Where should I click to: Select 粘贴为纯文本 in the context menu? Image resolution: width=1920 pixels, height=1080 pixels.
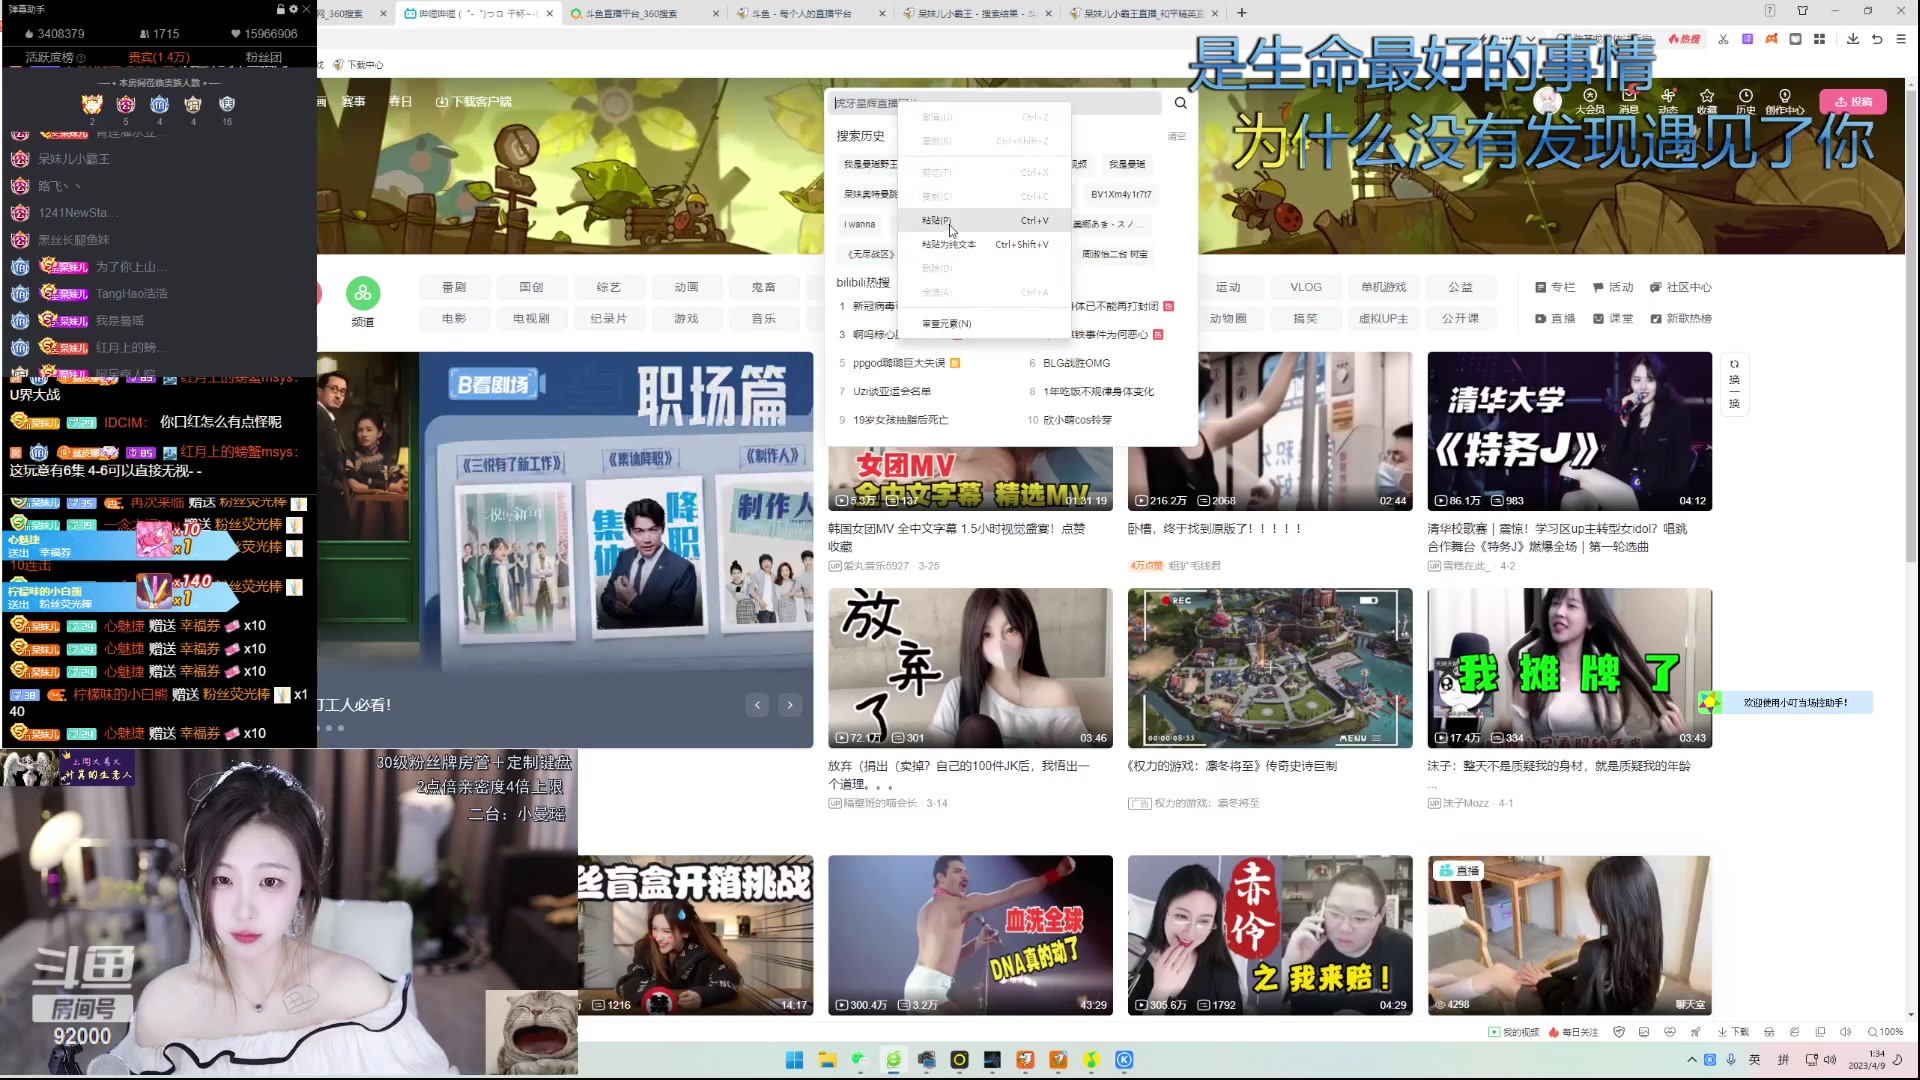(984, 244)
